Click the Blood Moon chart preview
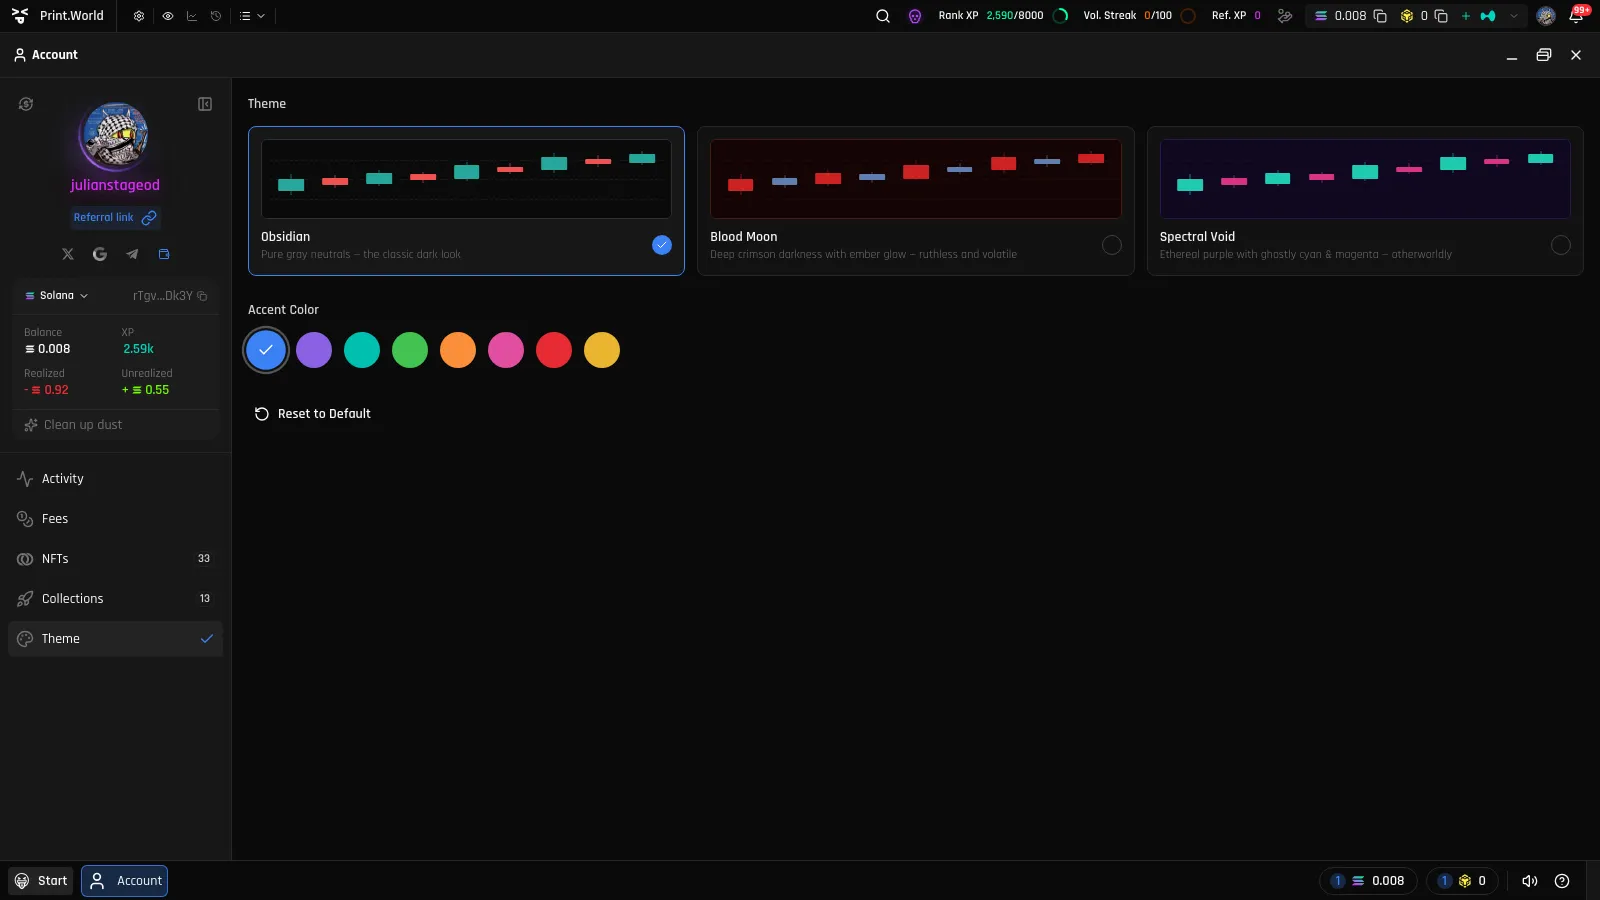This screenshot has width=1600, height=900. [915, 179]
